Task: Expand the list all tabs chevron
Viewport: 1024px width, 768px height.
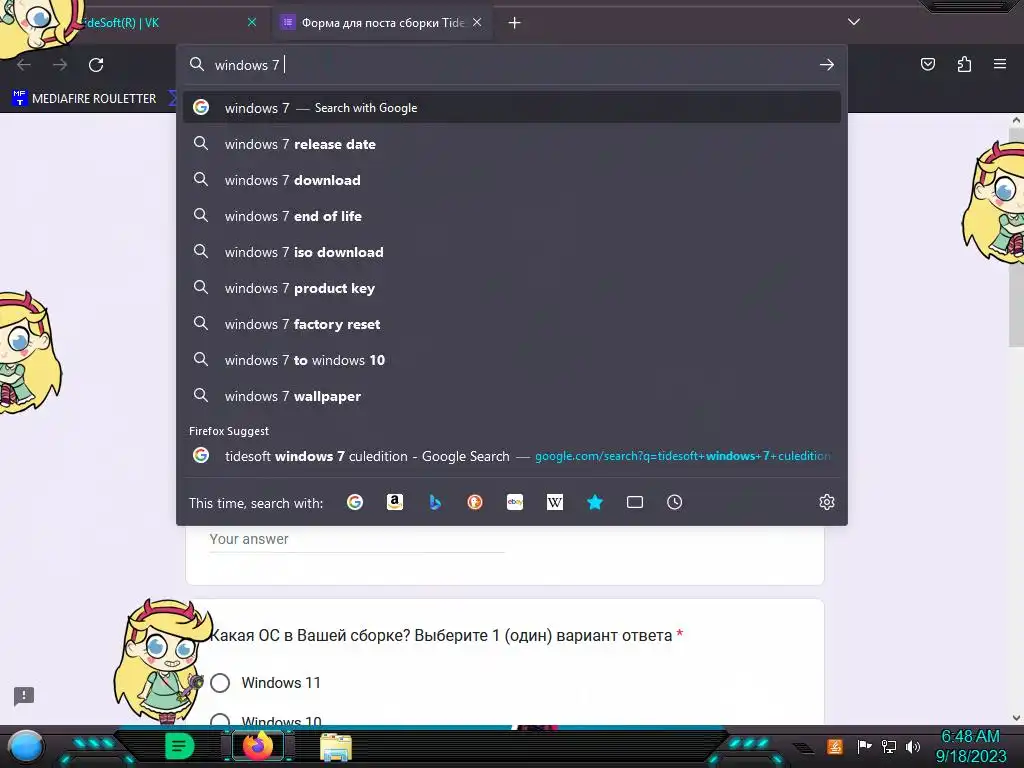Action: pyautogui.click(x=854, y=22)
